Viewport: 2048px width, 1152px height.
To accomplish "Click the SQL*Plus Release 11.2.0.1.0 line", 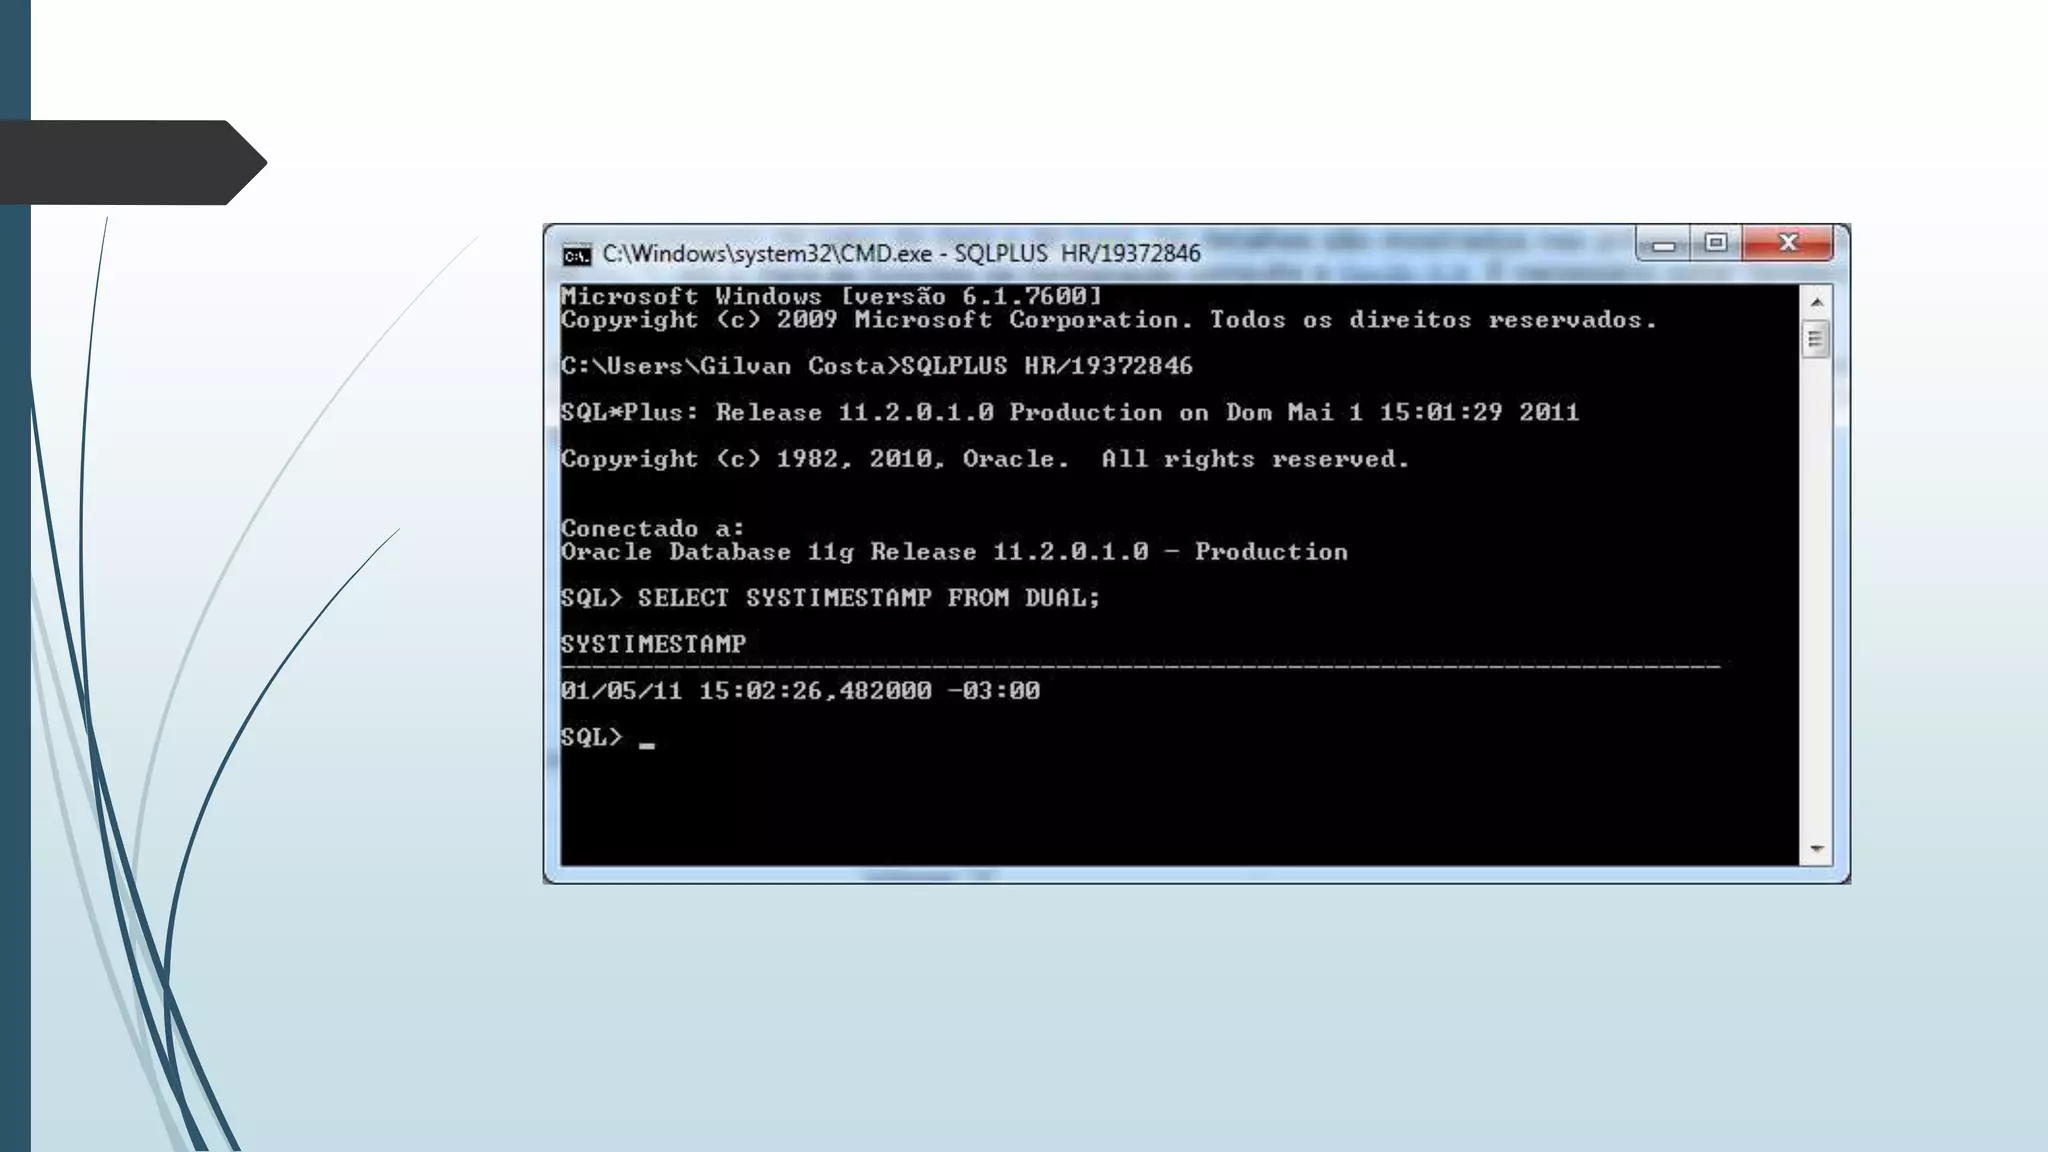I will coord(1068,413).
